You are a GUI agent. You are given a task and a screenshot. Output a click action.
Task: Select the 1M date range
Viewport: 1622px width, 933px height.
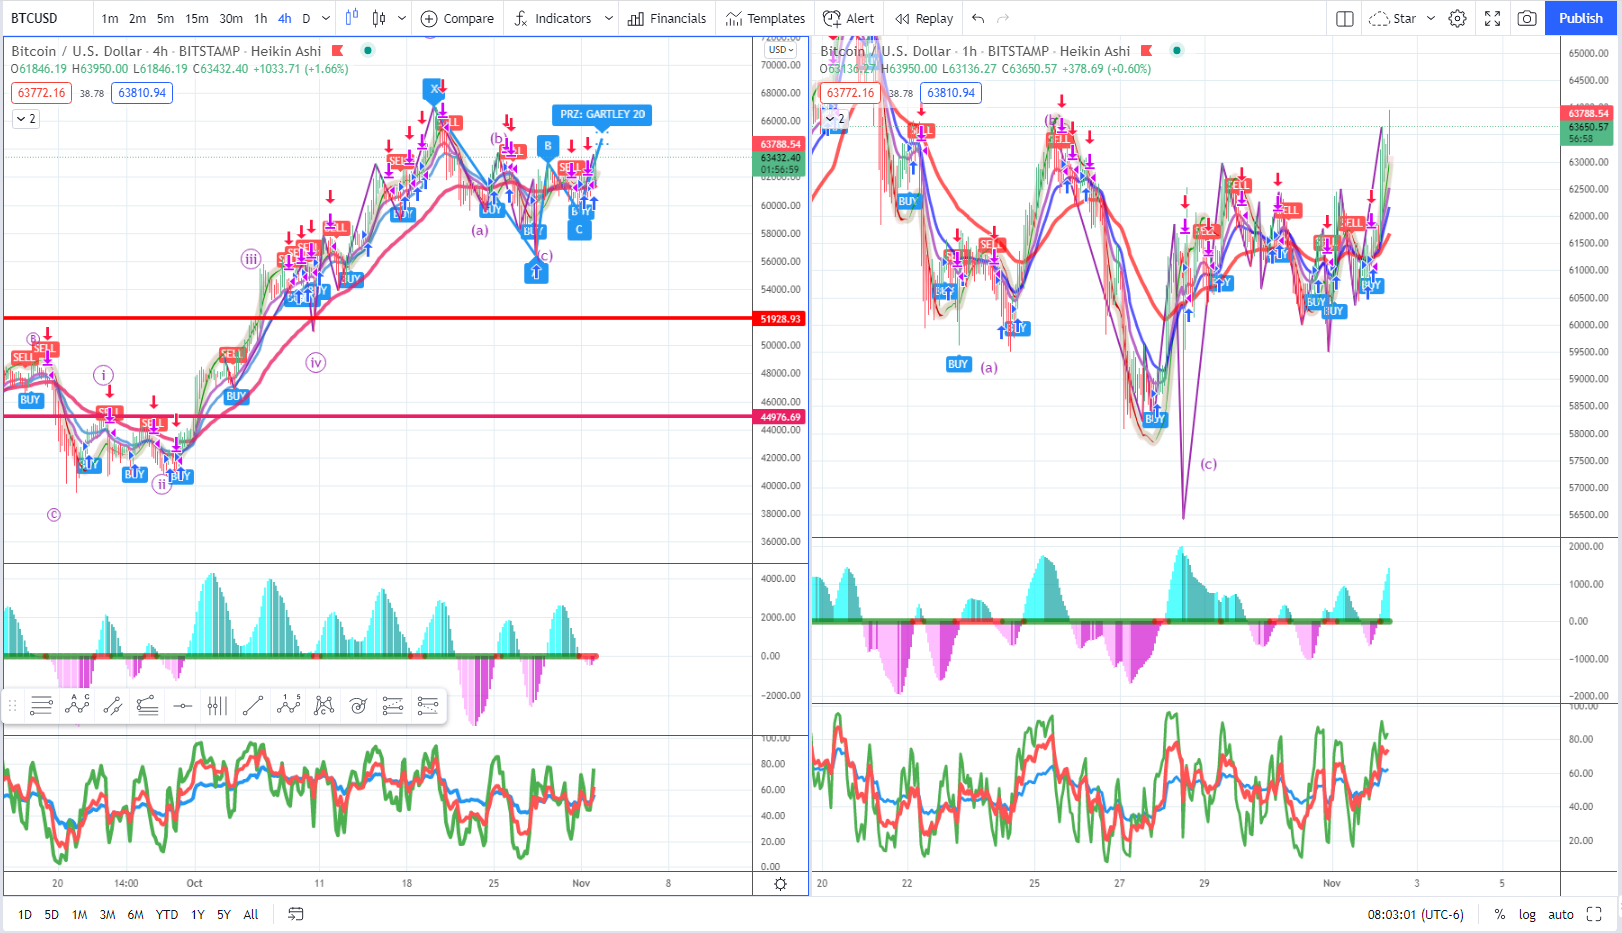tap(80, 914)
